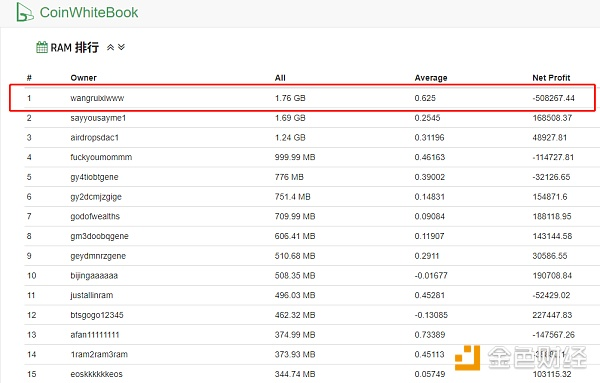Click the 606.41 MB cell
This screenshot has height=383, width=600.
pyautogui.click(x=295, y=236)
